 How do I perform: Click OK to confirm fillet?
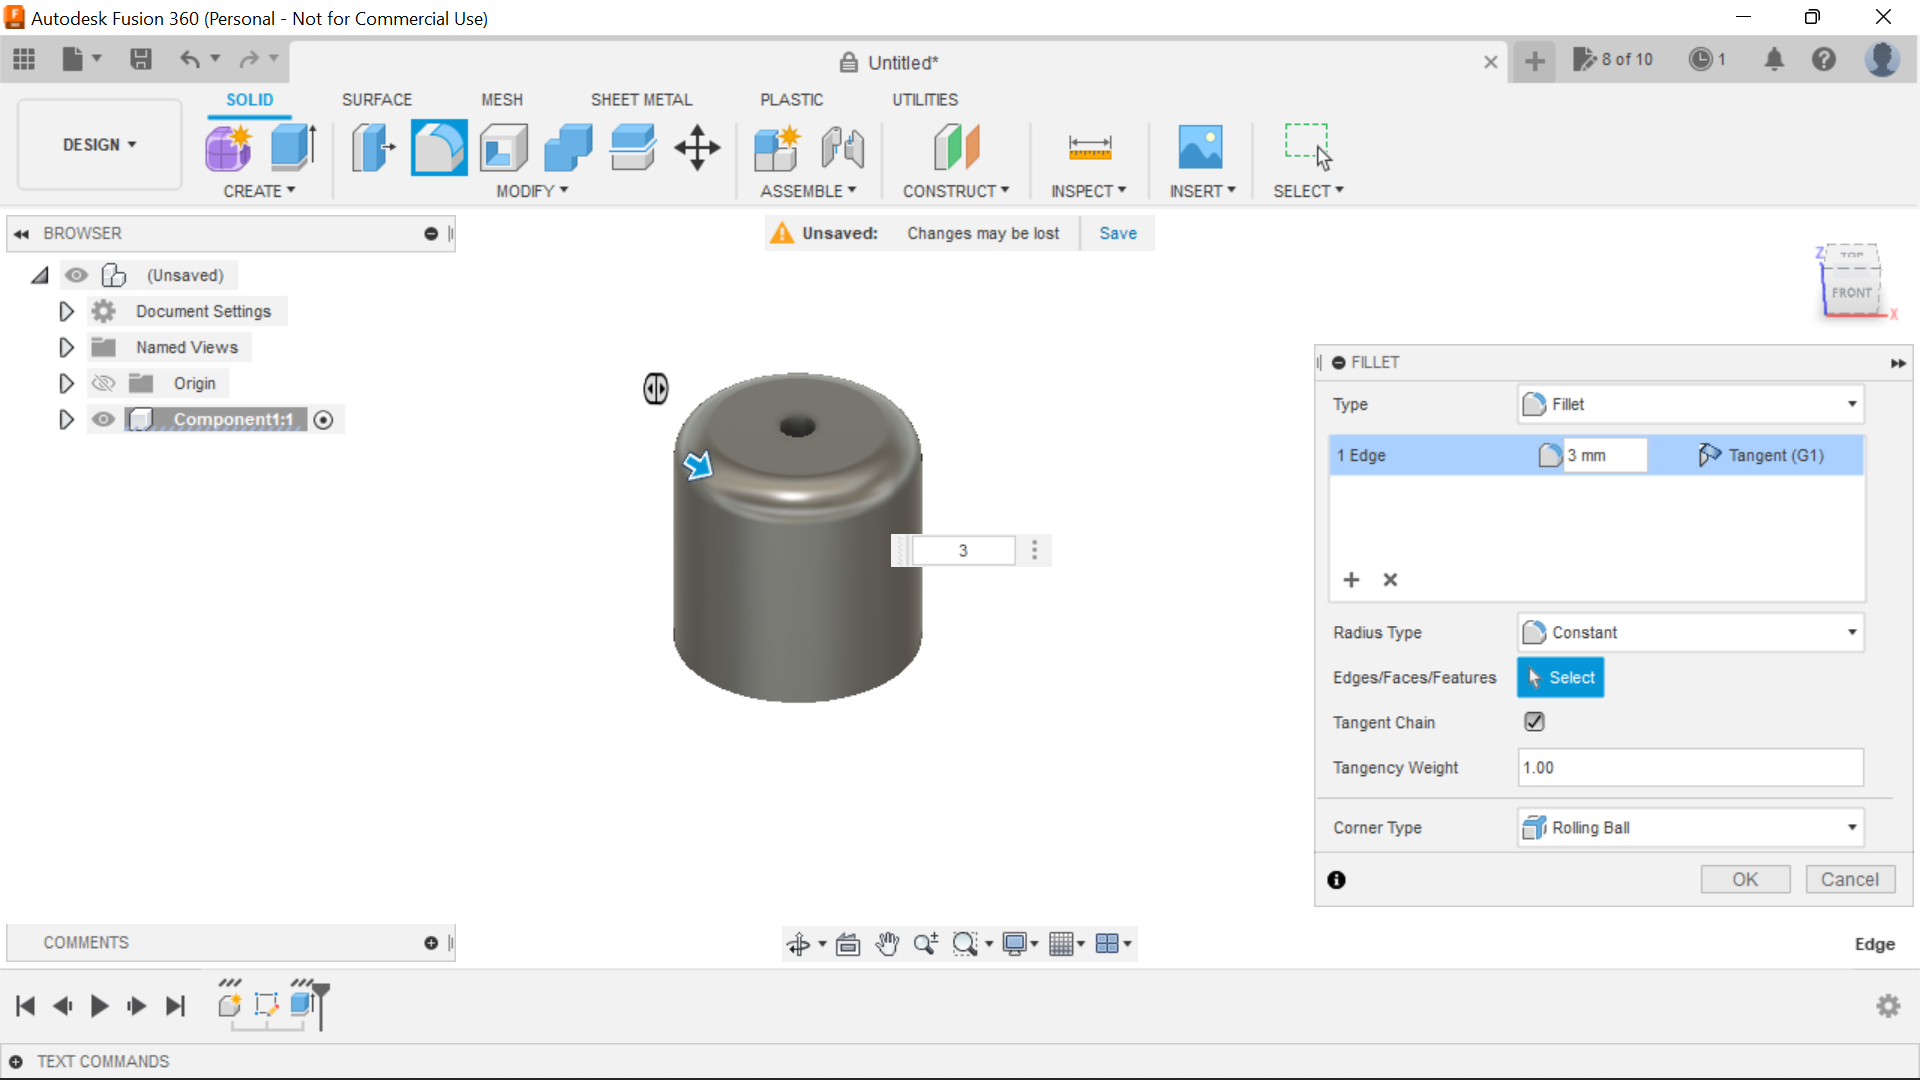1745,878
